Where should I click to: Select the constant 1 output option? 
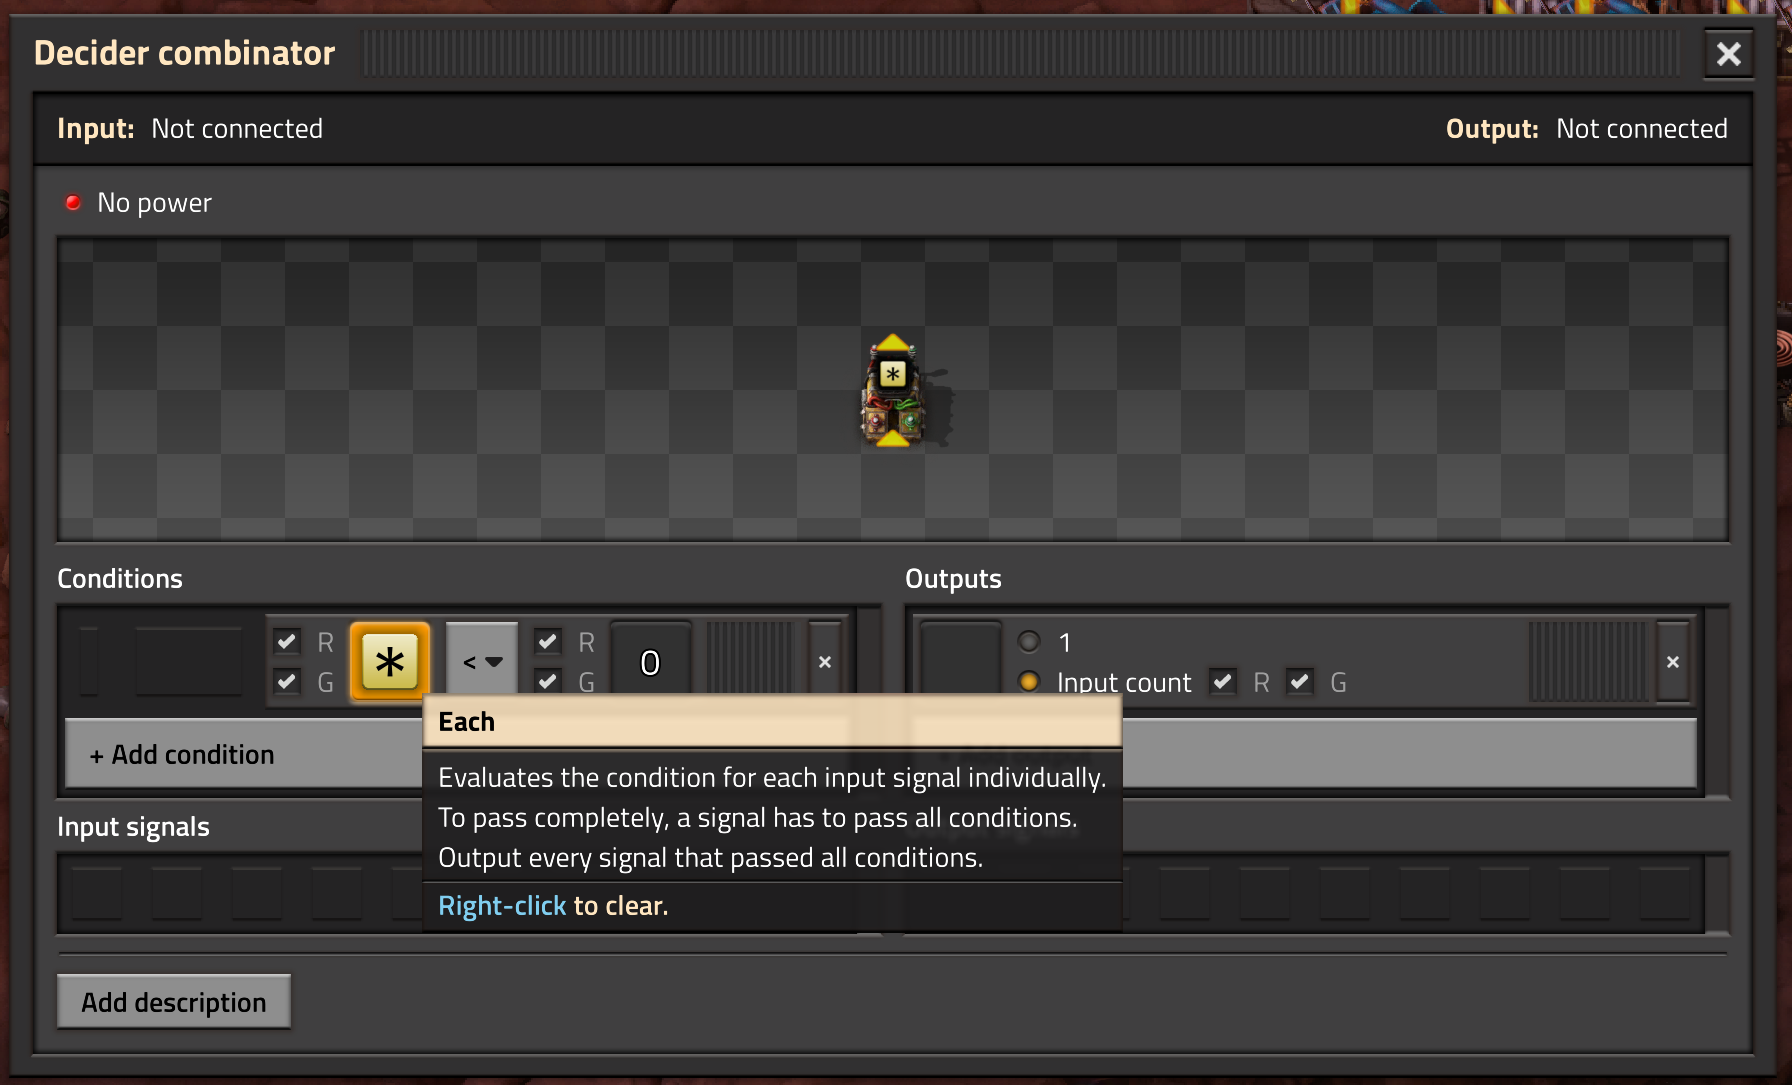tap(1029, 641)
